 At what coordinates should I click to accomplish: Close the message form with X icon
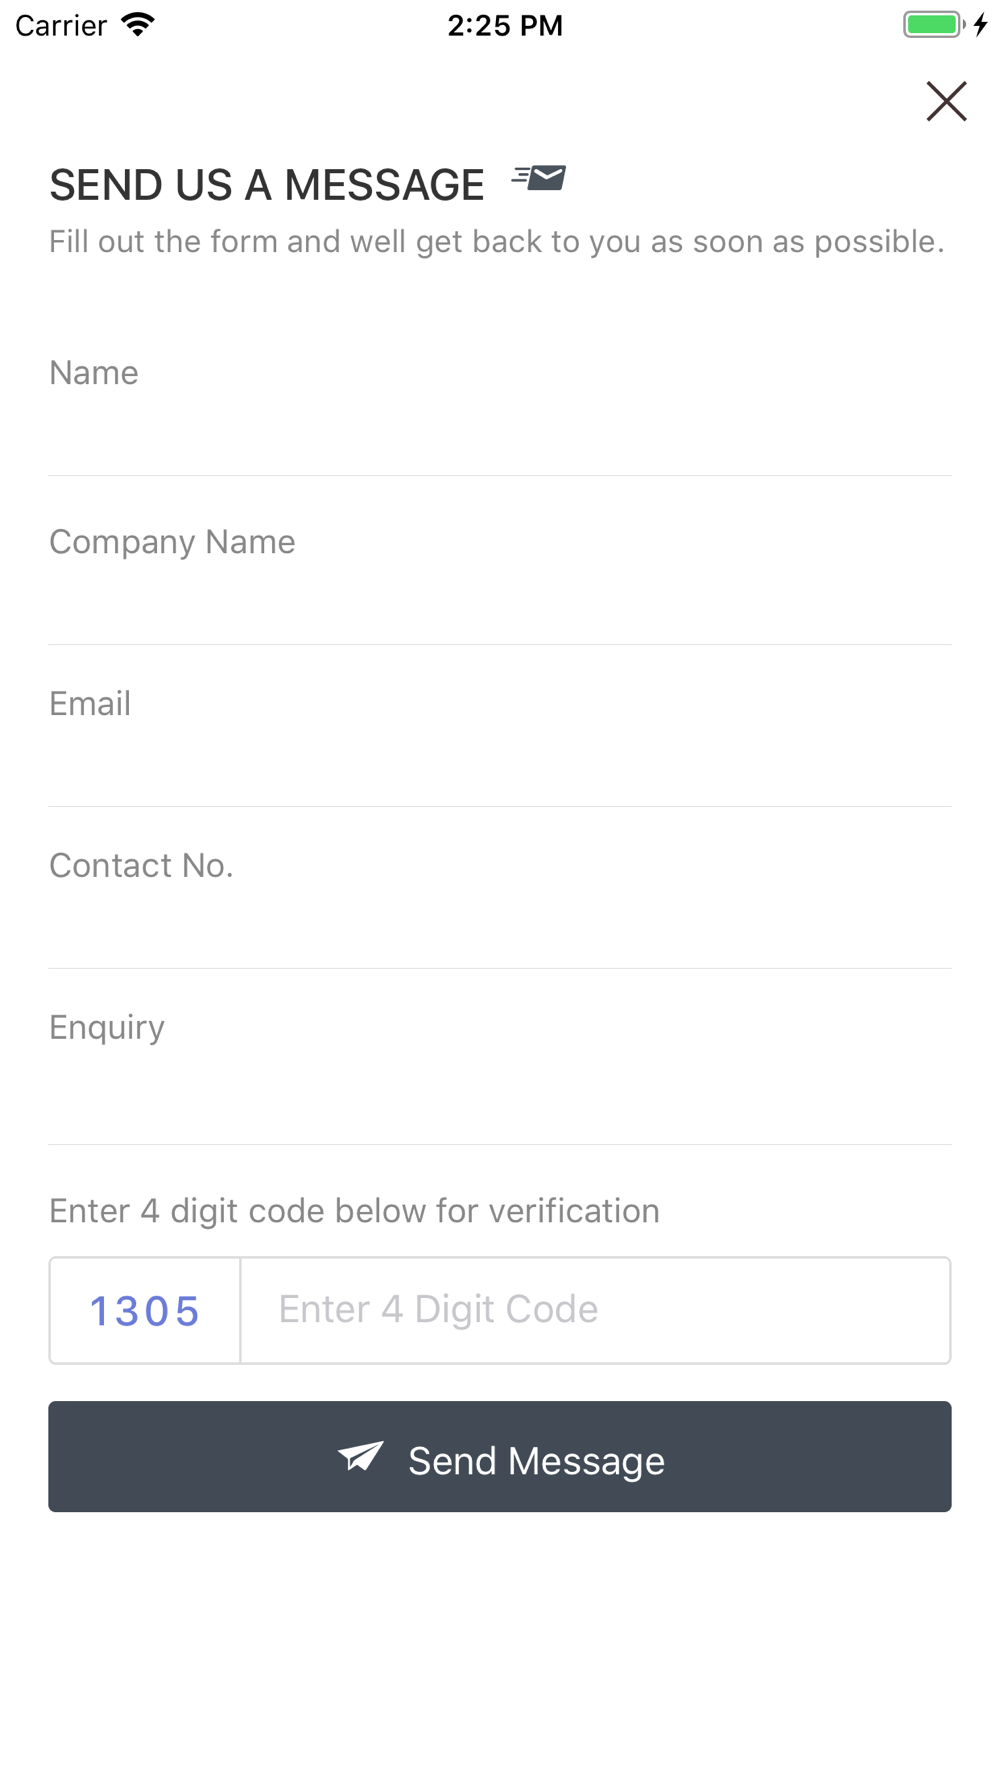coord(946,101)
